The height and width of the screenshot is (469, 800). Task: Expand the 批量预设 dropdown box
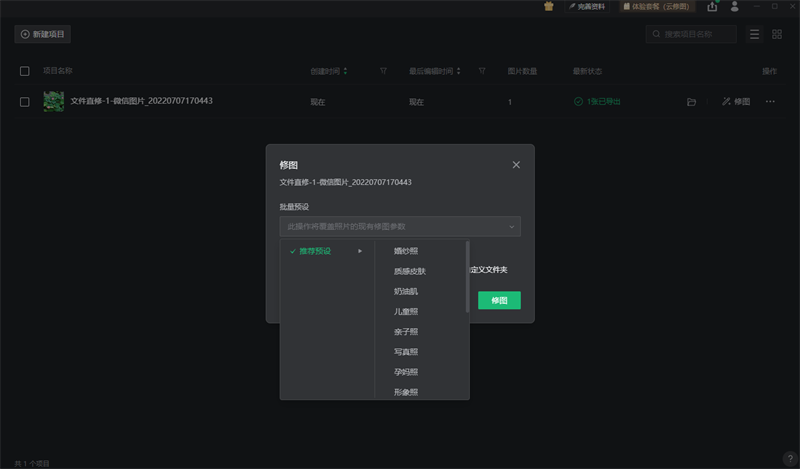[400, 227]
